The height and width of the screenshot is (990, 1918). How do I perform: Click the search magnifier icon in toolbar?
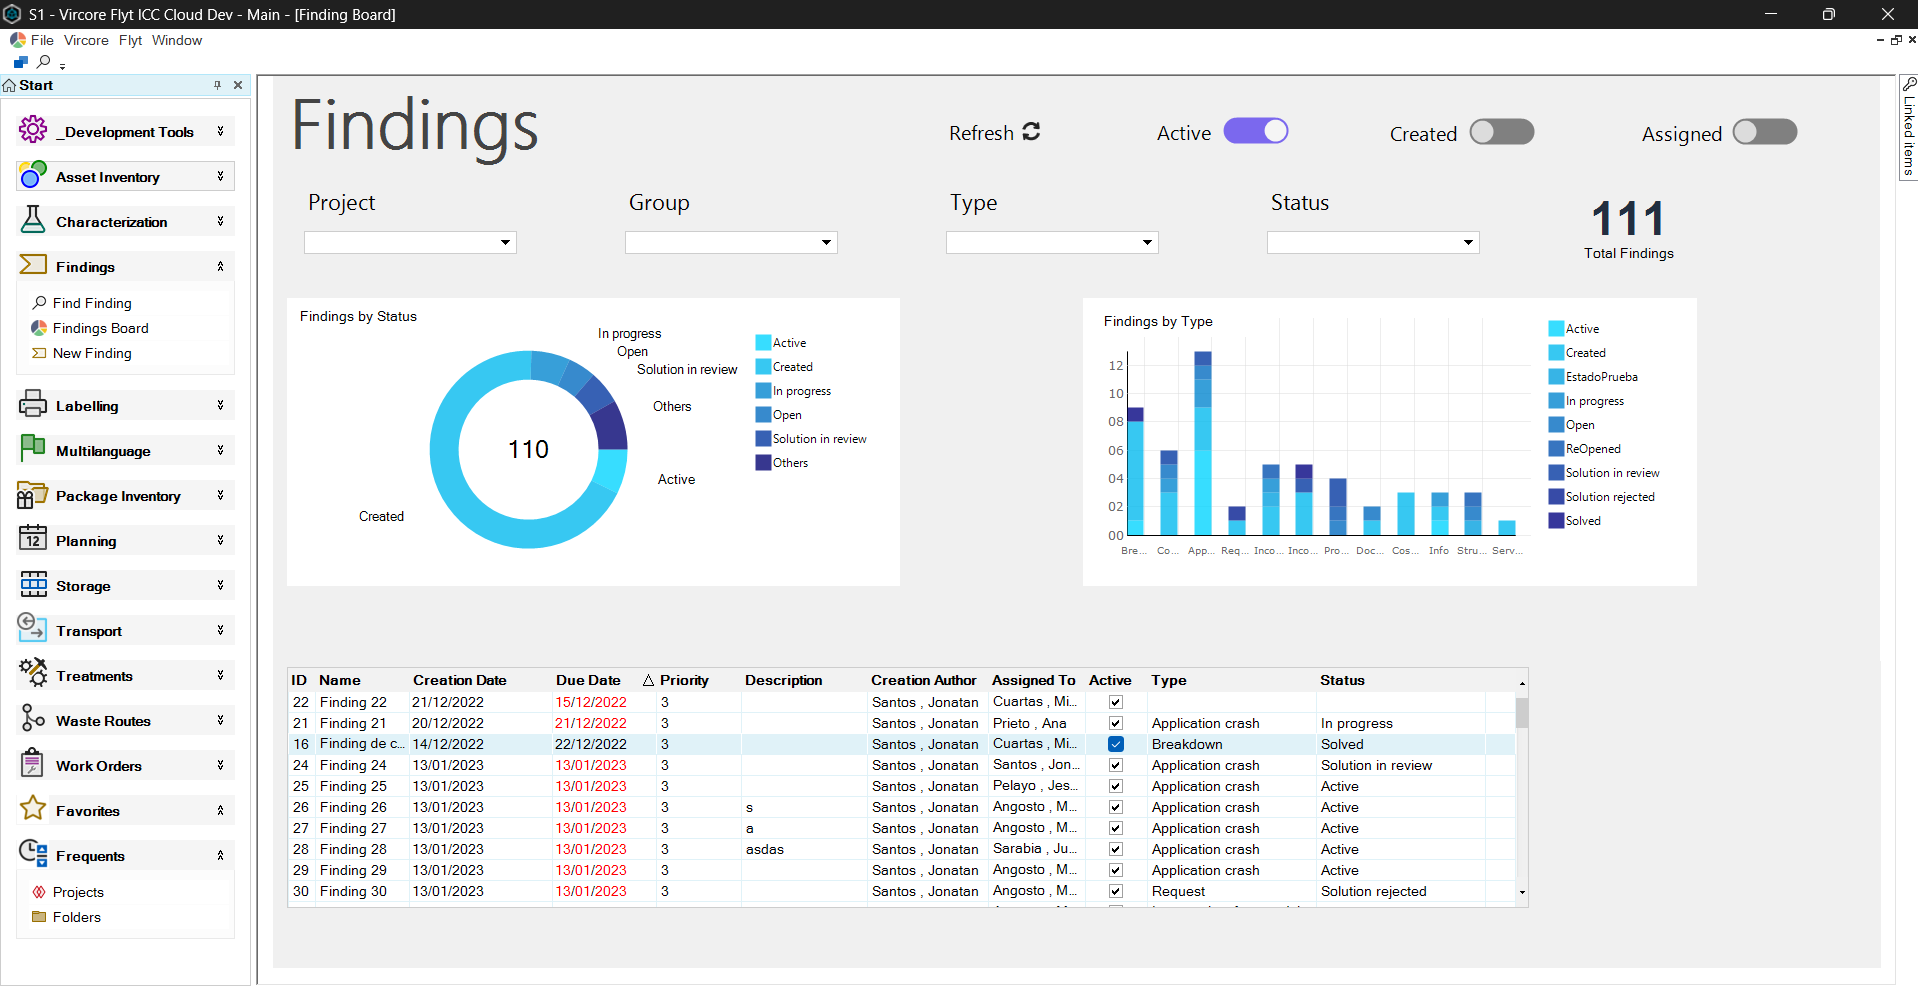(x=44, y=62)
